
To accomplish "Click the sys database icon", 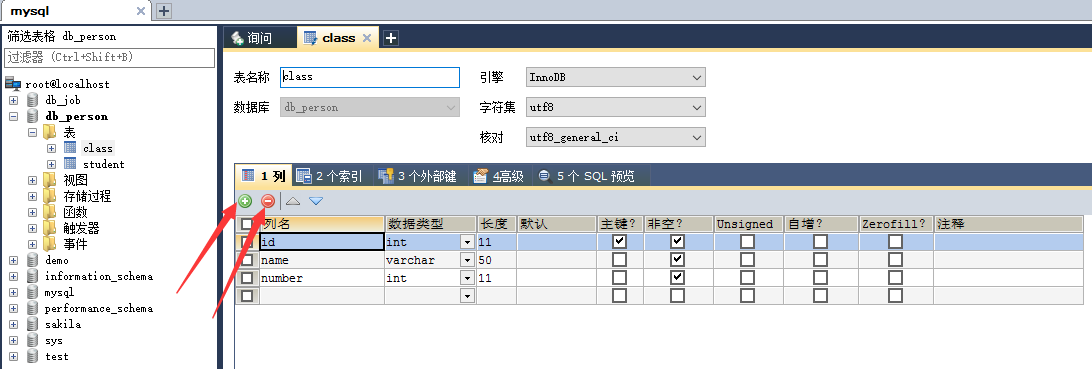I will tap(33, 340).
